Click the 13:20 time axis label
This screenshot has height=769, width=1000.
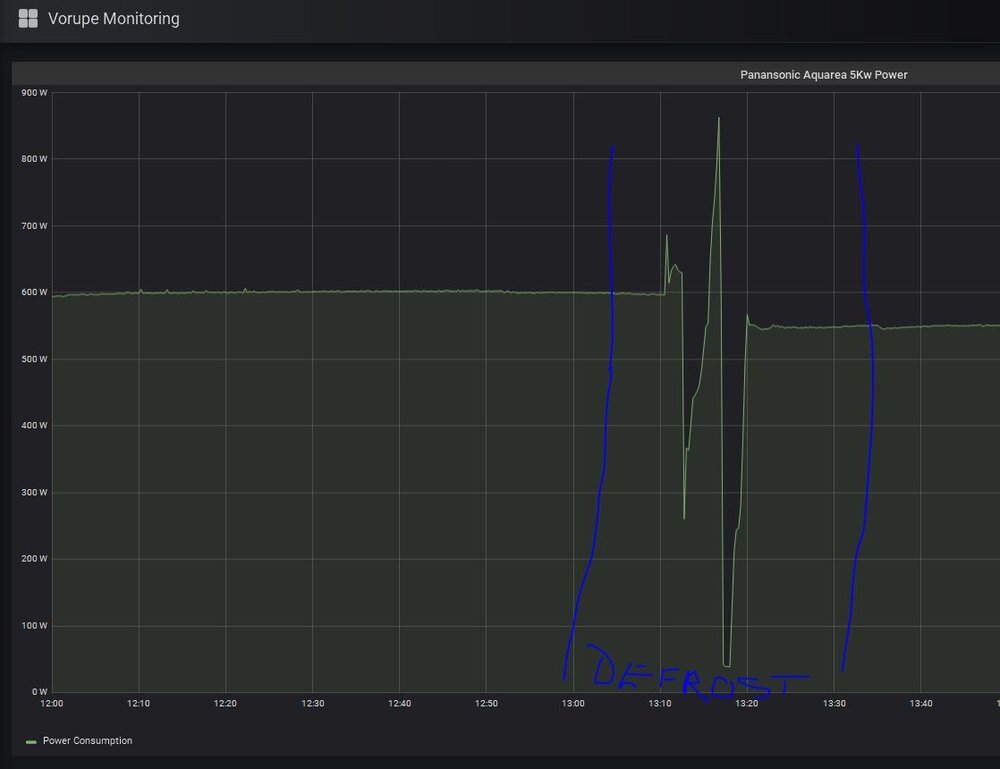pos(747,704)
